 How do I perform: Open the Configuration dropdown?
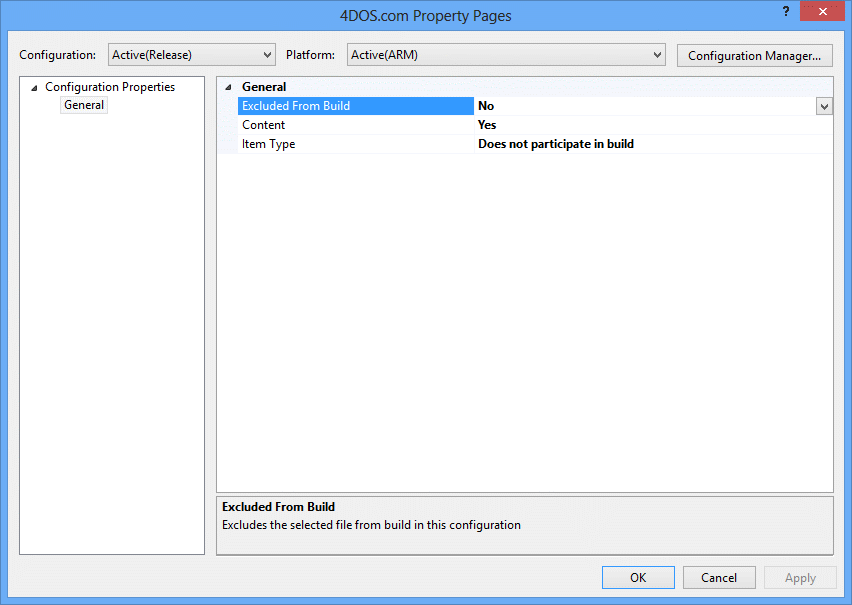click(191, 55)
